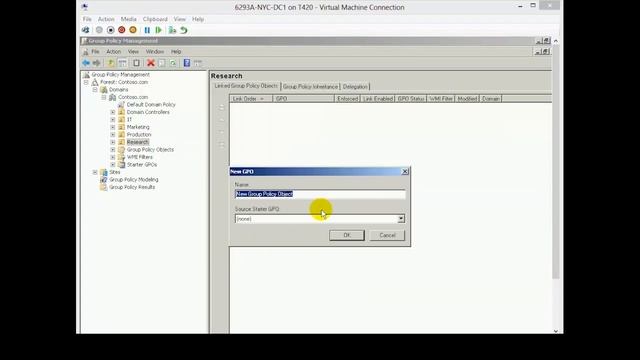Expand the Group Policy Objects node

tap(113, 149)
